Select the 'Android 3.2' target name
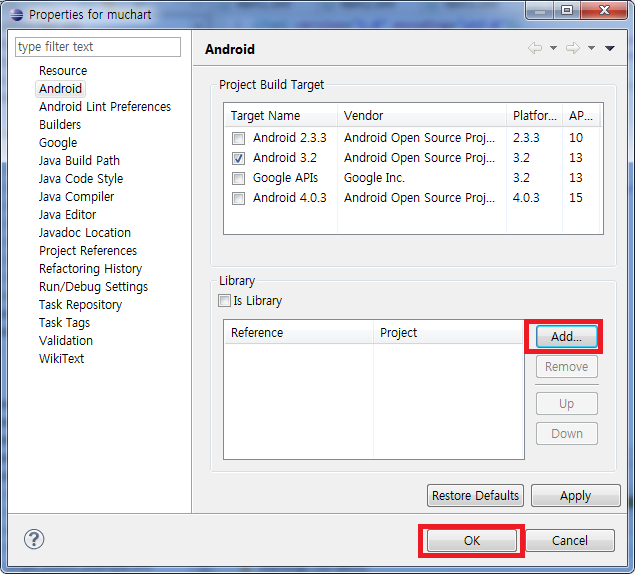 click(285, 158)
